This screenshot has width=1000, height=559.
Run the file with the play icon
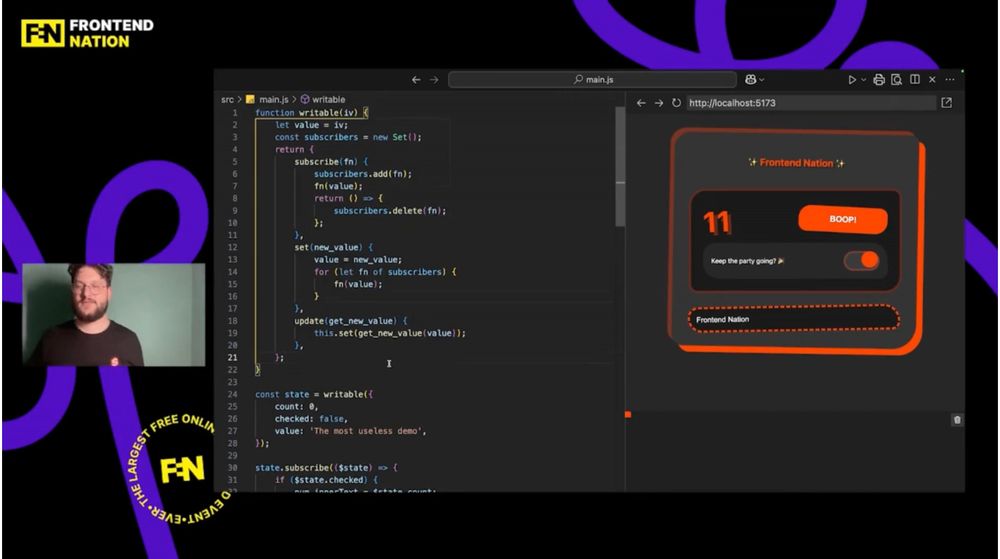852,80
